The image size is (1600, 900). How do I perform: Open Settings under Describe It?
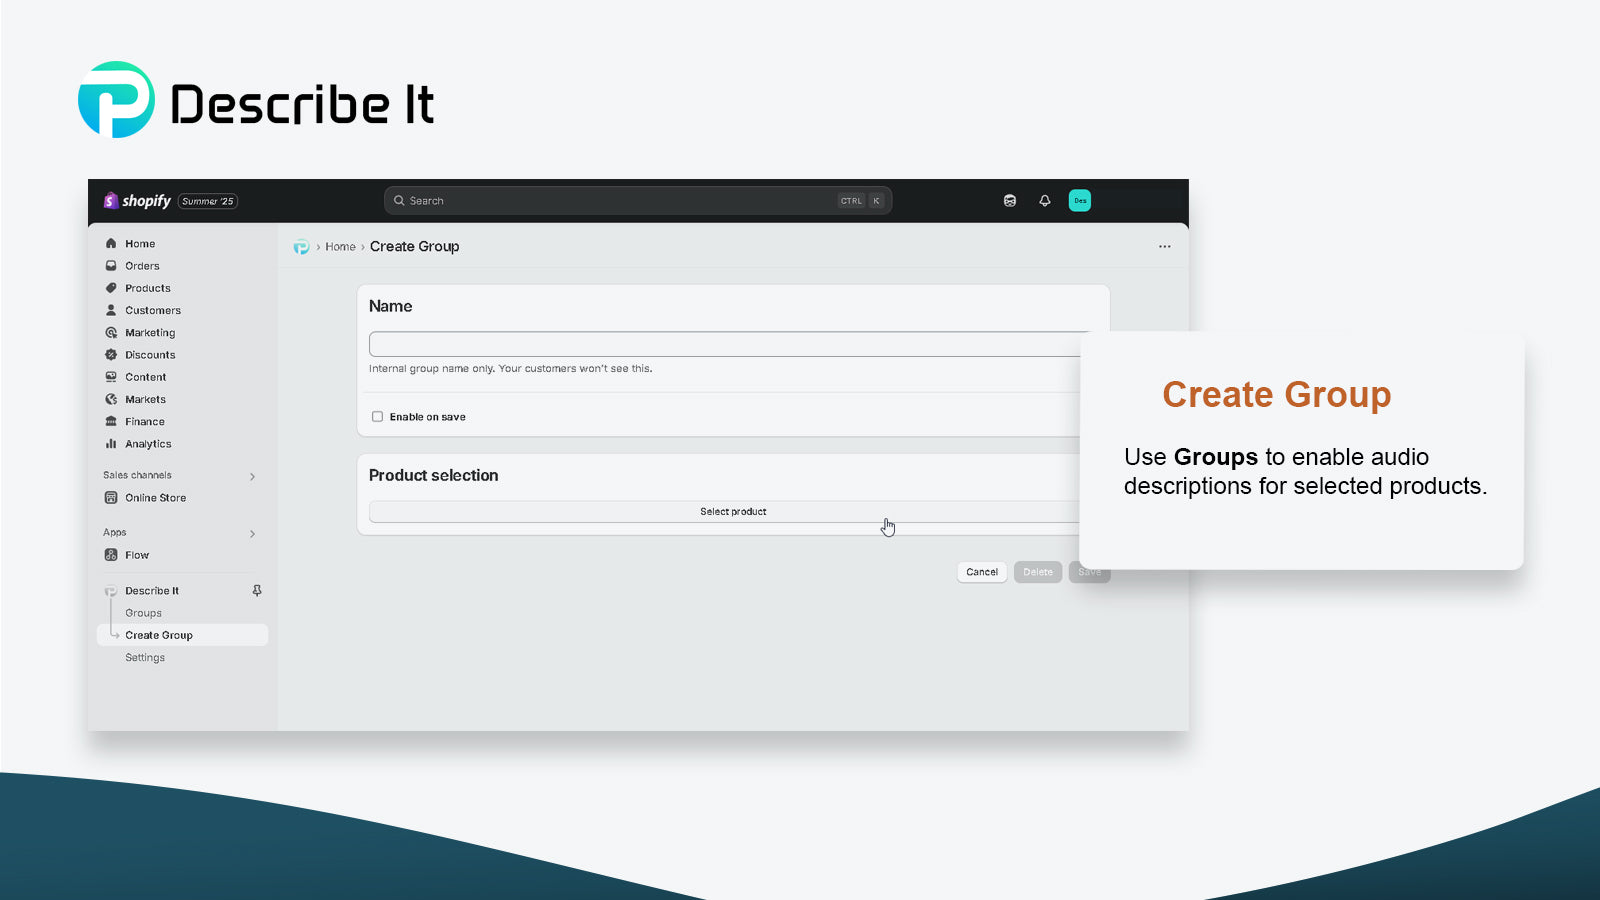tap(145, 658)
